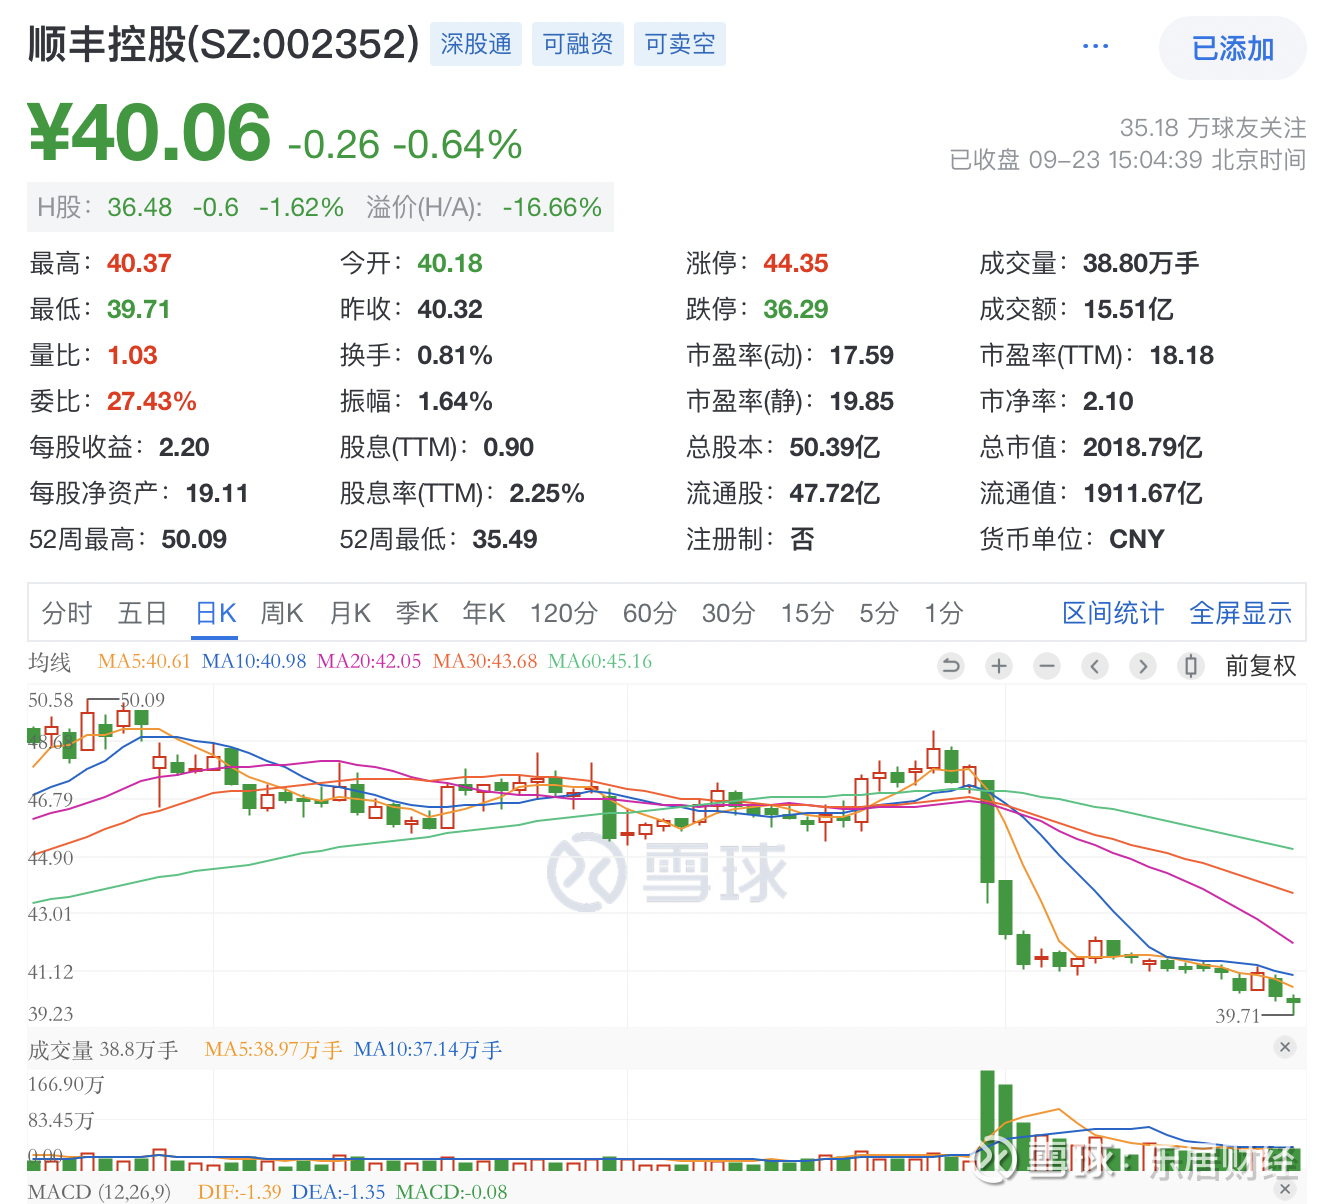Open the 120分 chart tab
This screenshot has width=1338, height=1204.
coord(564,613)
